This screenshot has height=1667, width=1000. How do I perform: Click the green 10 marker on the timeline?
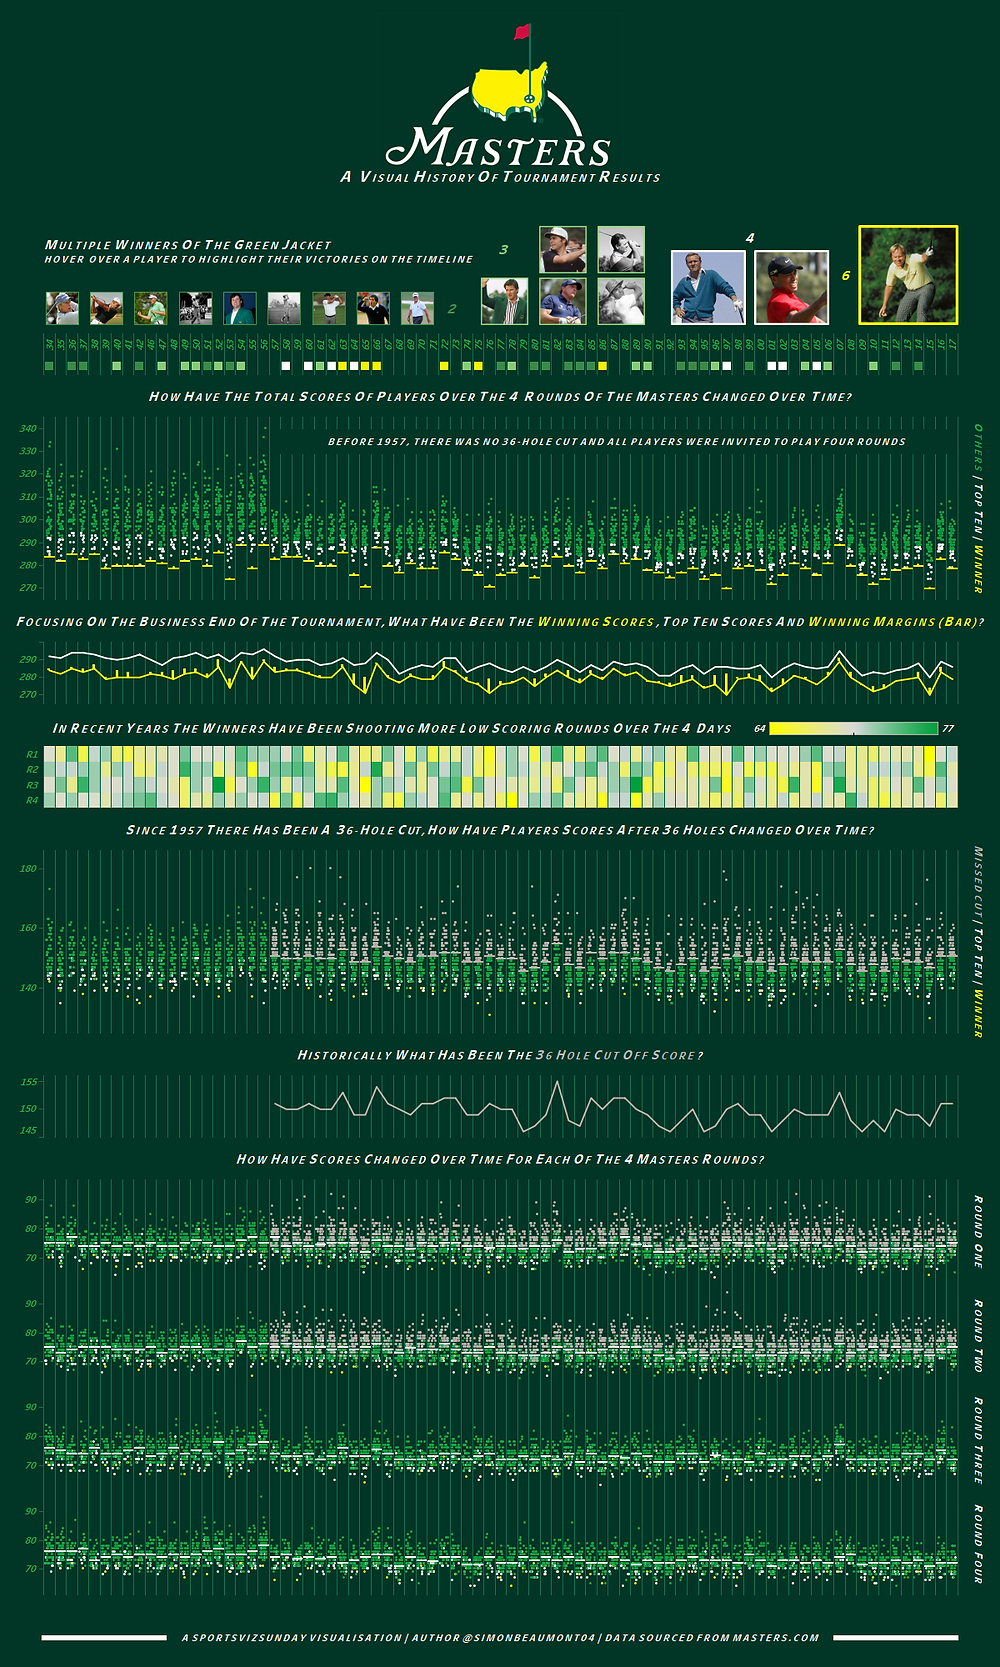(x=873, y=366)
